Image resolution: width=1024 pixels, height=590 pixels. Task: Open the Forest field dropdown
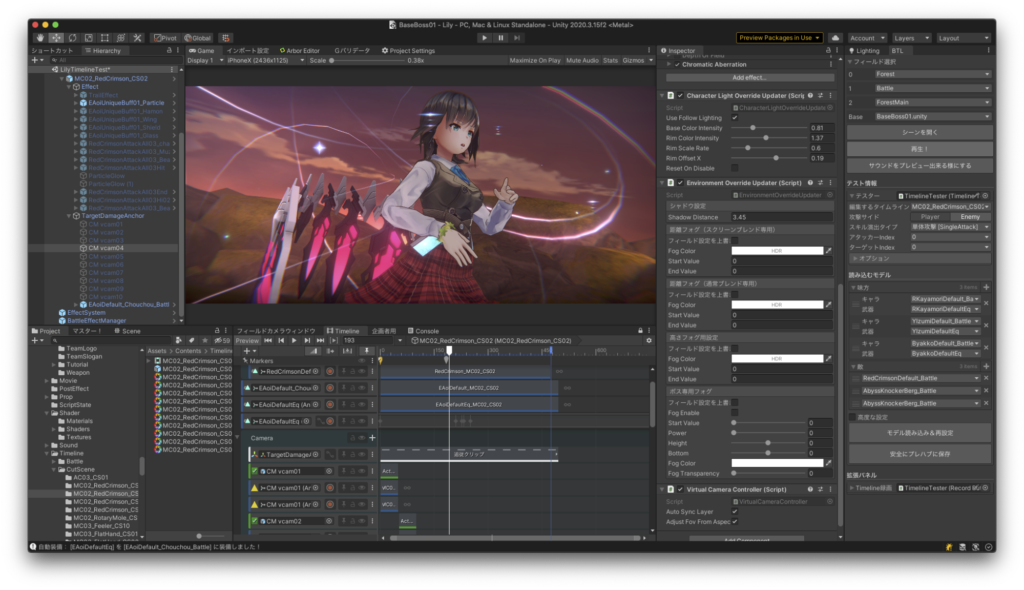[933, 74]
